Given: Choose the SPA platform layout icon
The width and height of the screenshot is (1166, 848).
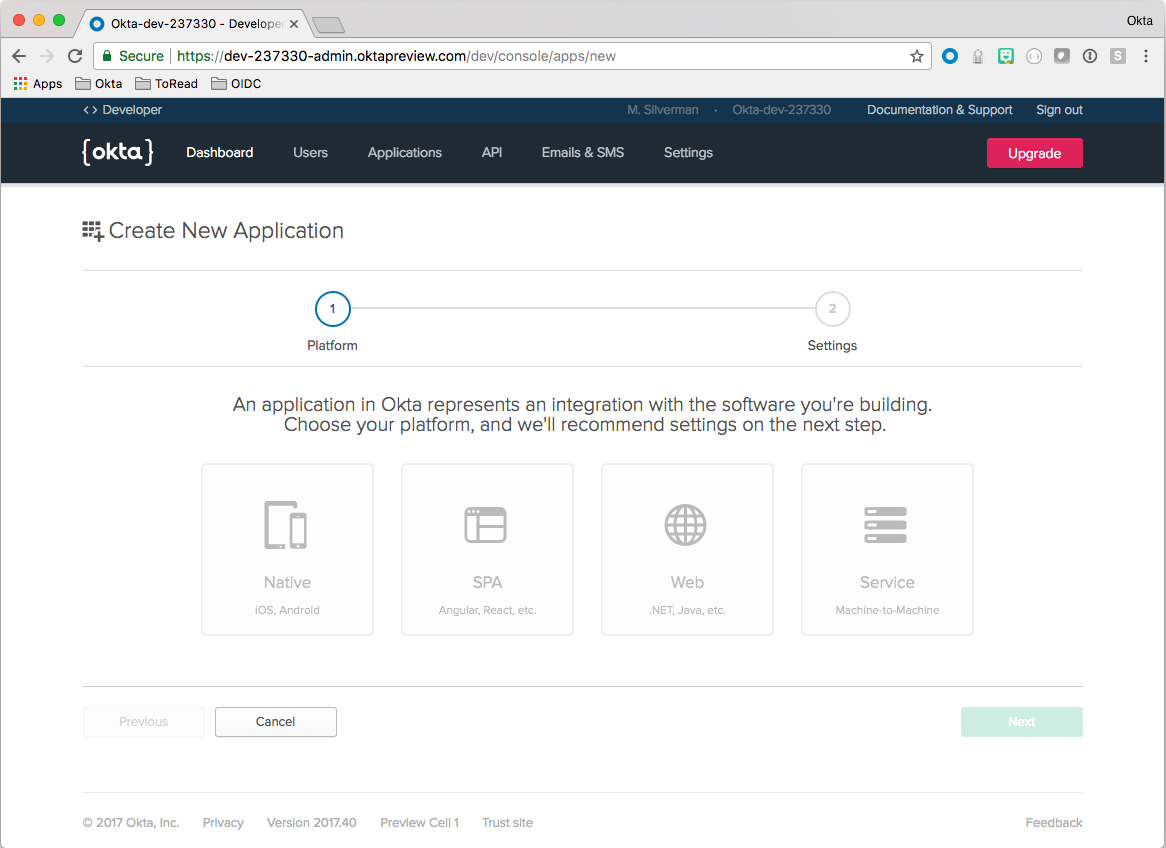Looking at the screenshot, I should (x=485, y=525).
